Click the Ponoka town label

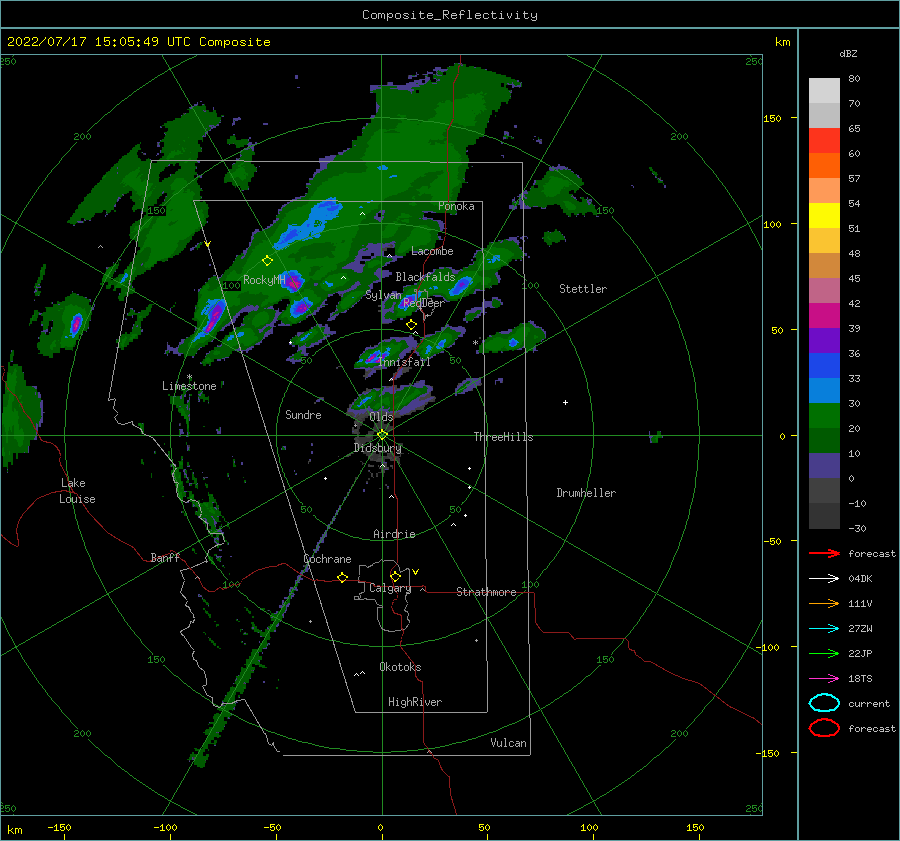pos(456,206)
